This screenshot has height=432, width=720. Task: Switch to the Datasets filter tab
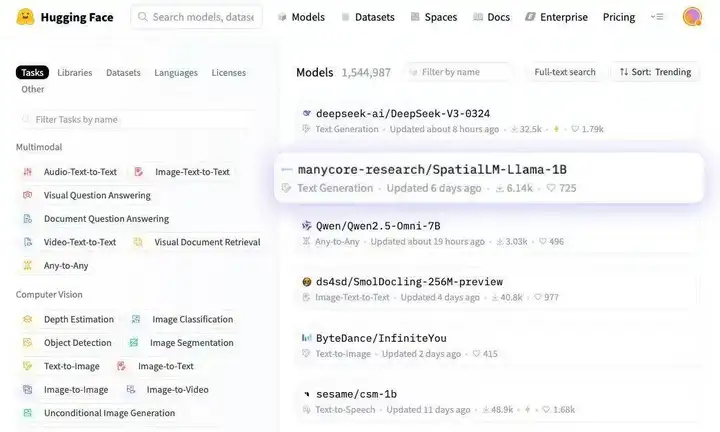point(123,73)
